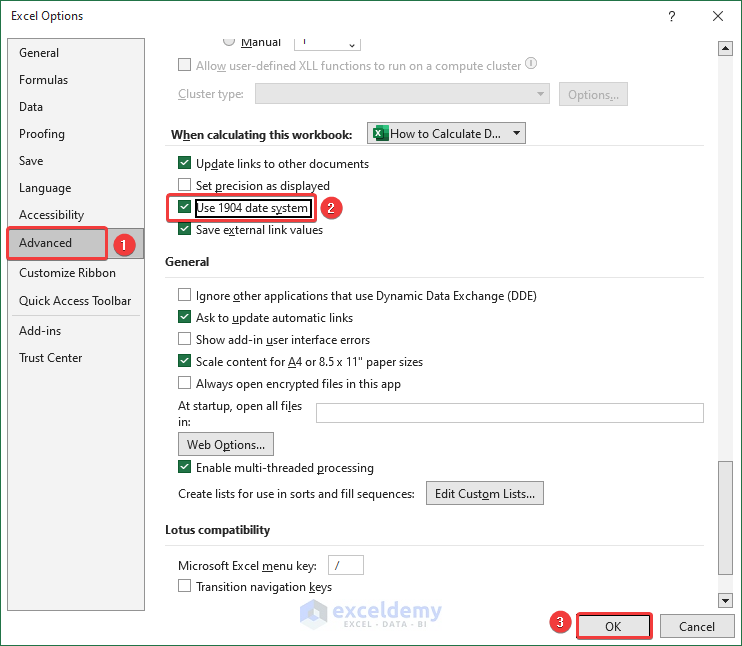Enable Set precision as displayed
The height and width of the screenshot is (646, 742).
[185, 185]
